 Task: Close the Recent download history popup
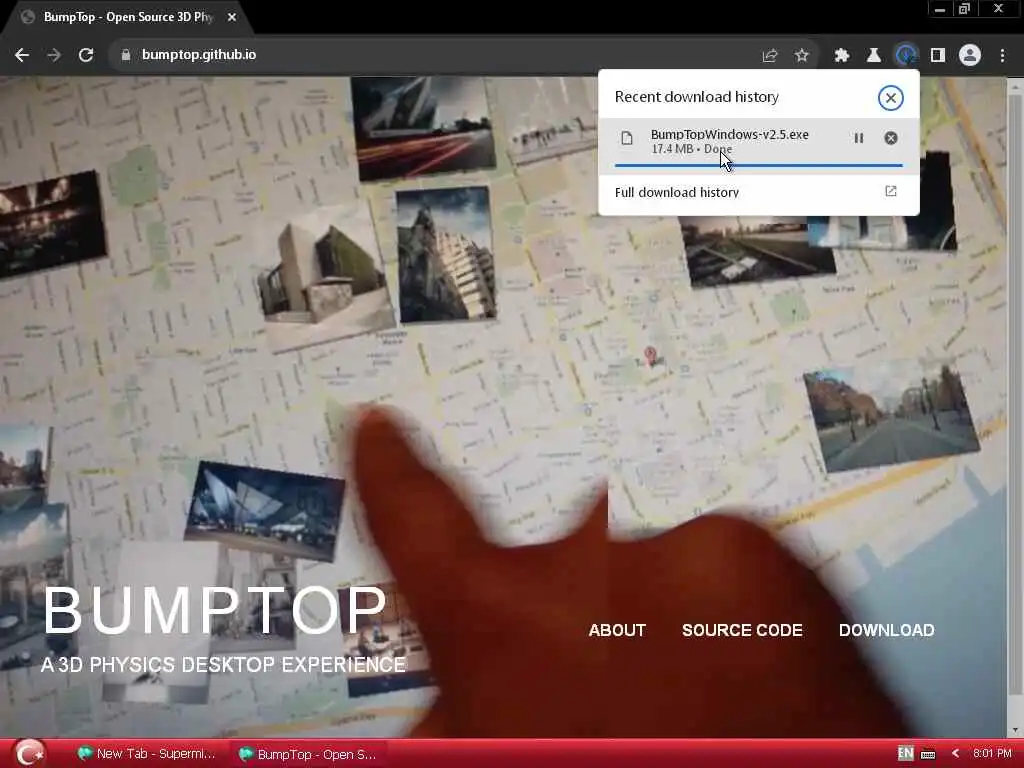[890, 98]
